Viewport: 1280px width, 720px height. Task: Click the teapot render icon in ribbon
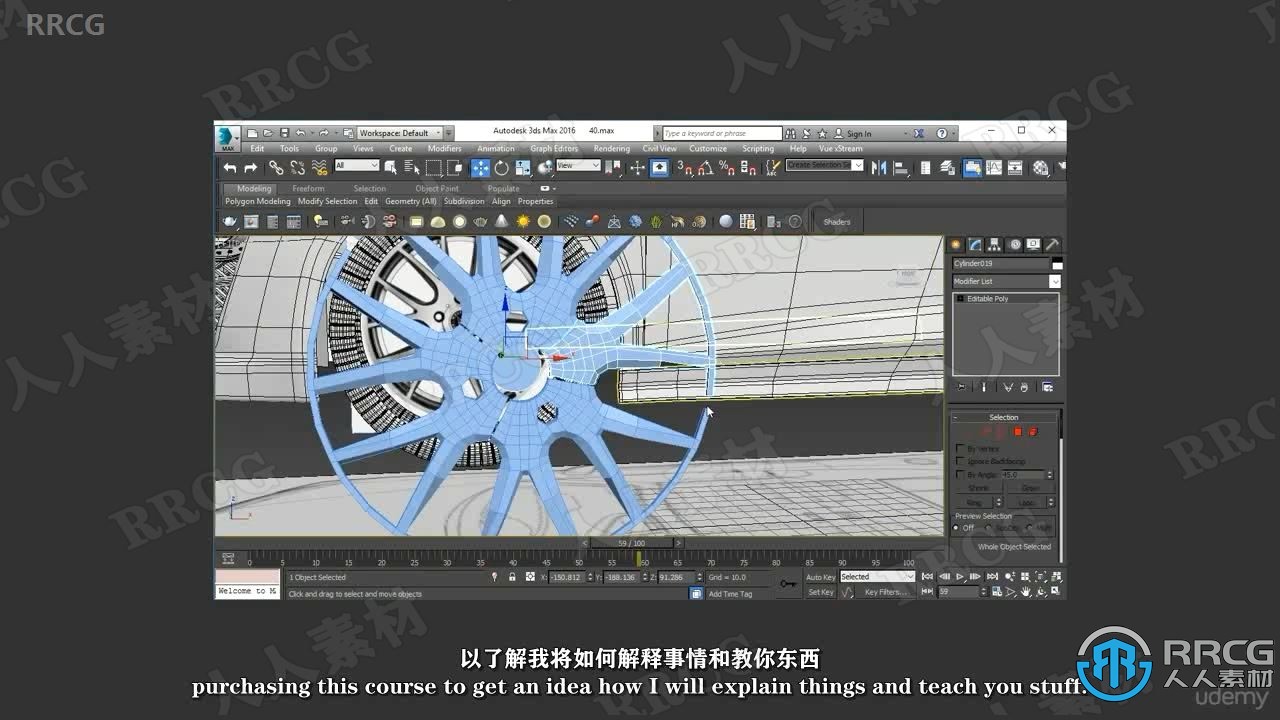229,222
